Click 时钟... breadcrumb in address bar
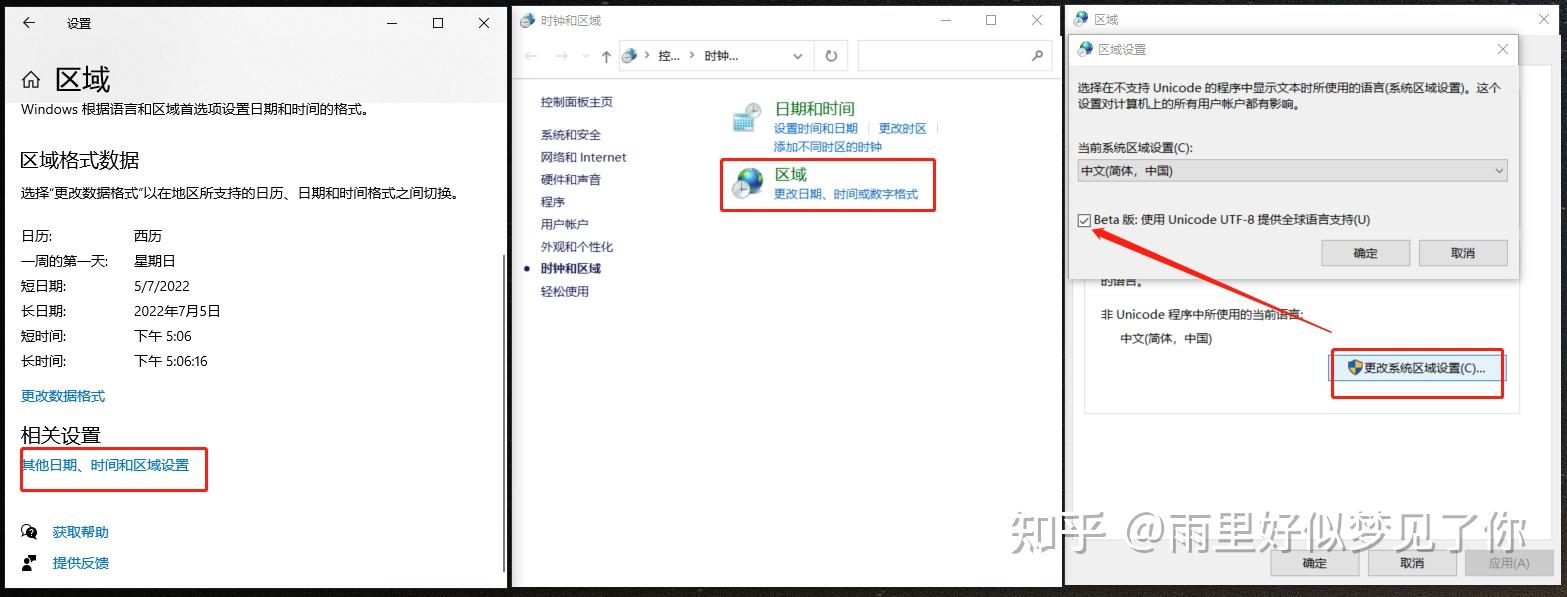The width and height of the screenshot is (1567, 597). point(721,56)
